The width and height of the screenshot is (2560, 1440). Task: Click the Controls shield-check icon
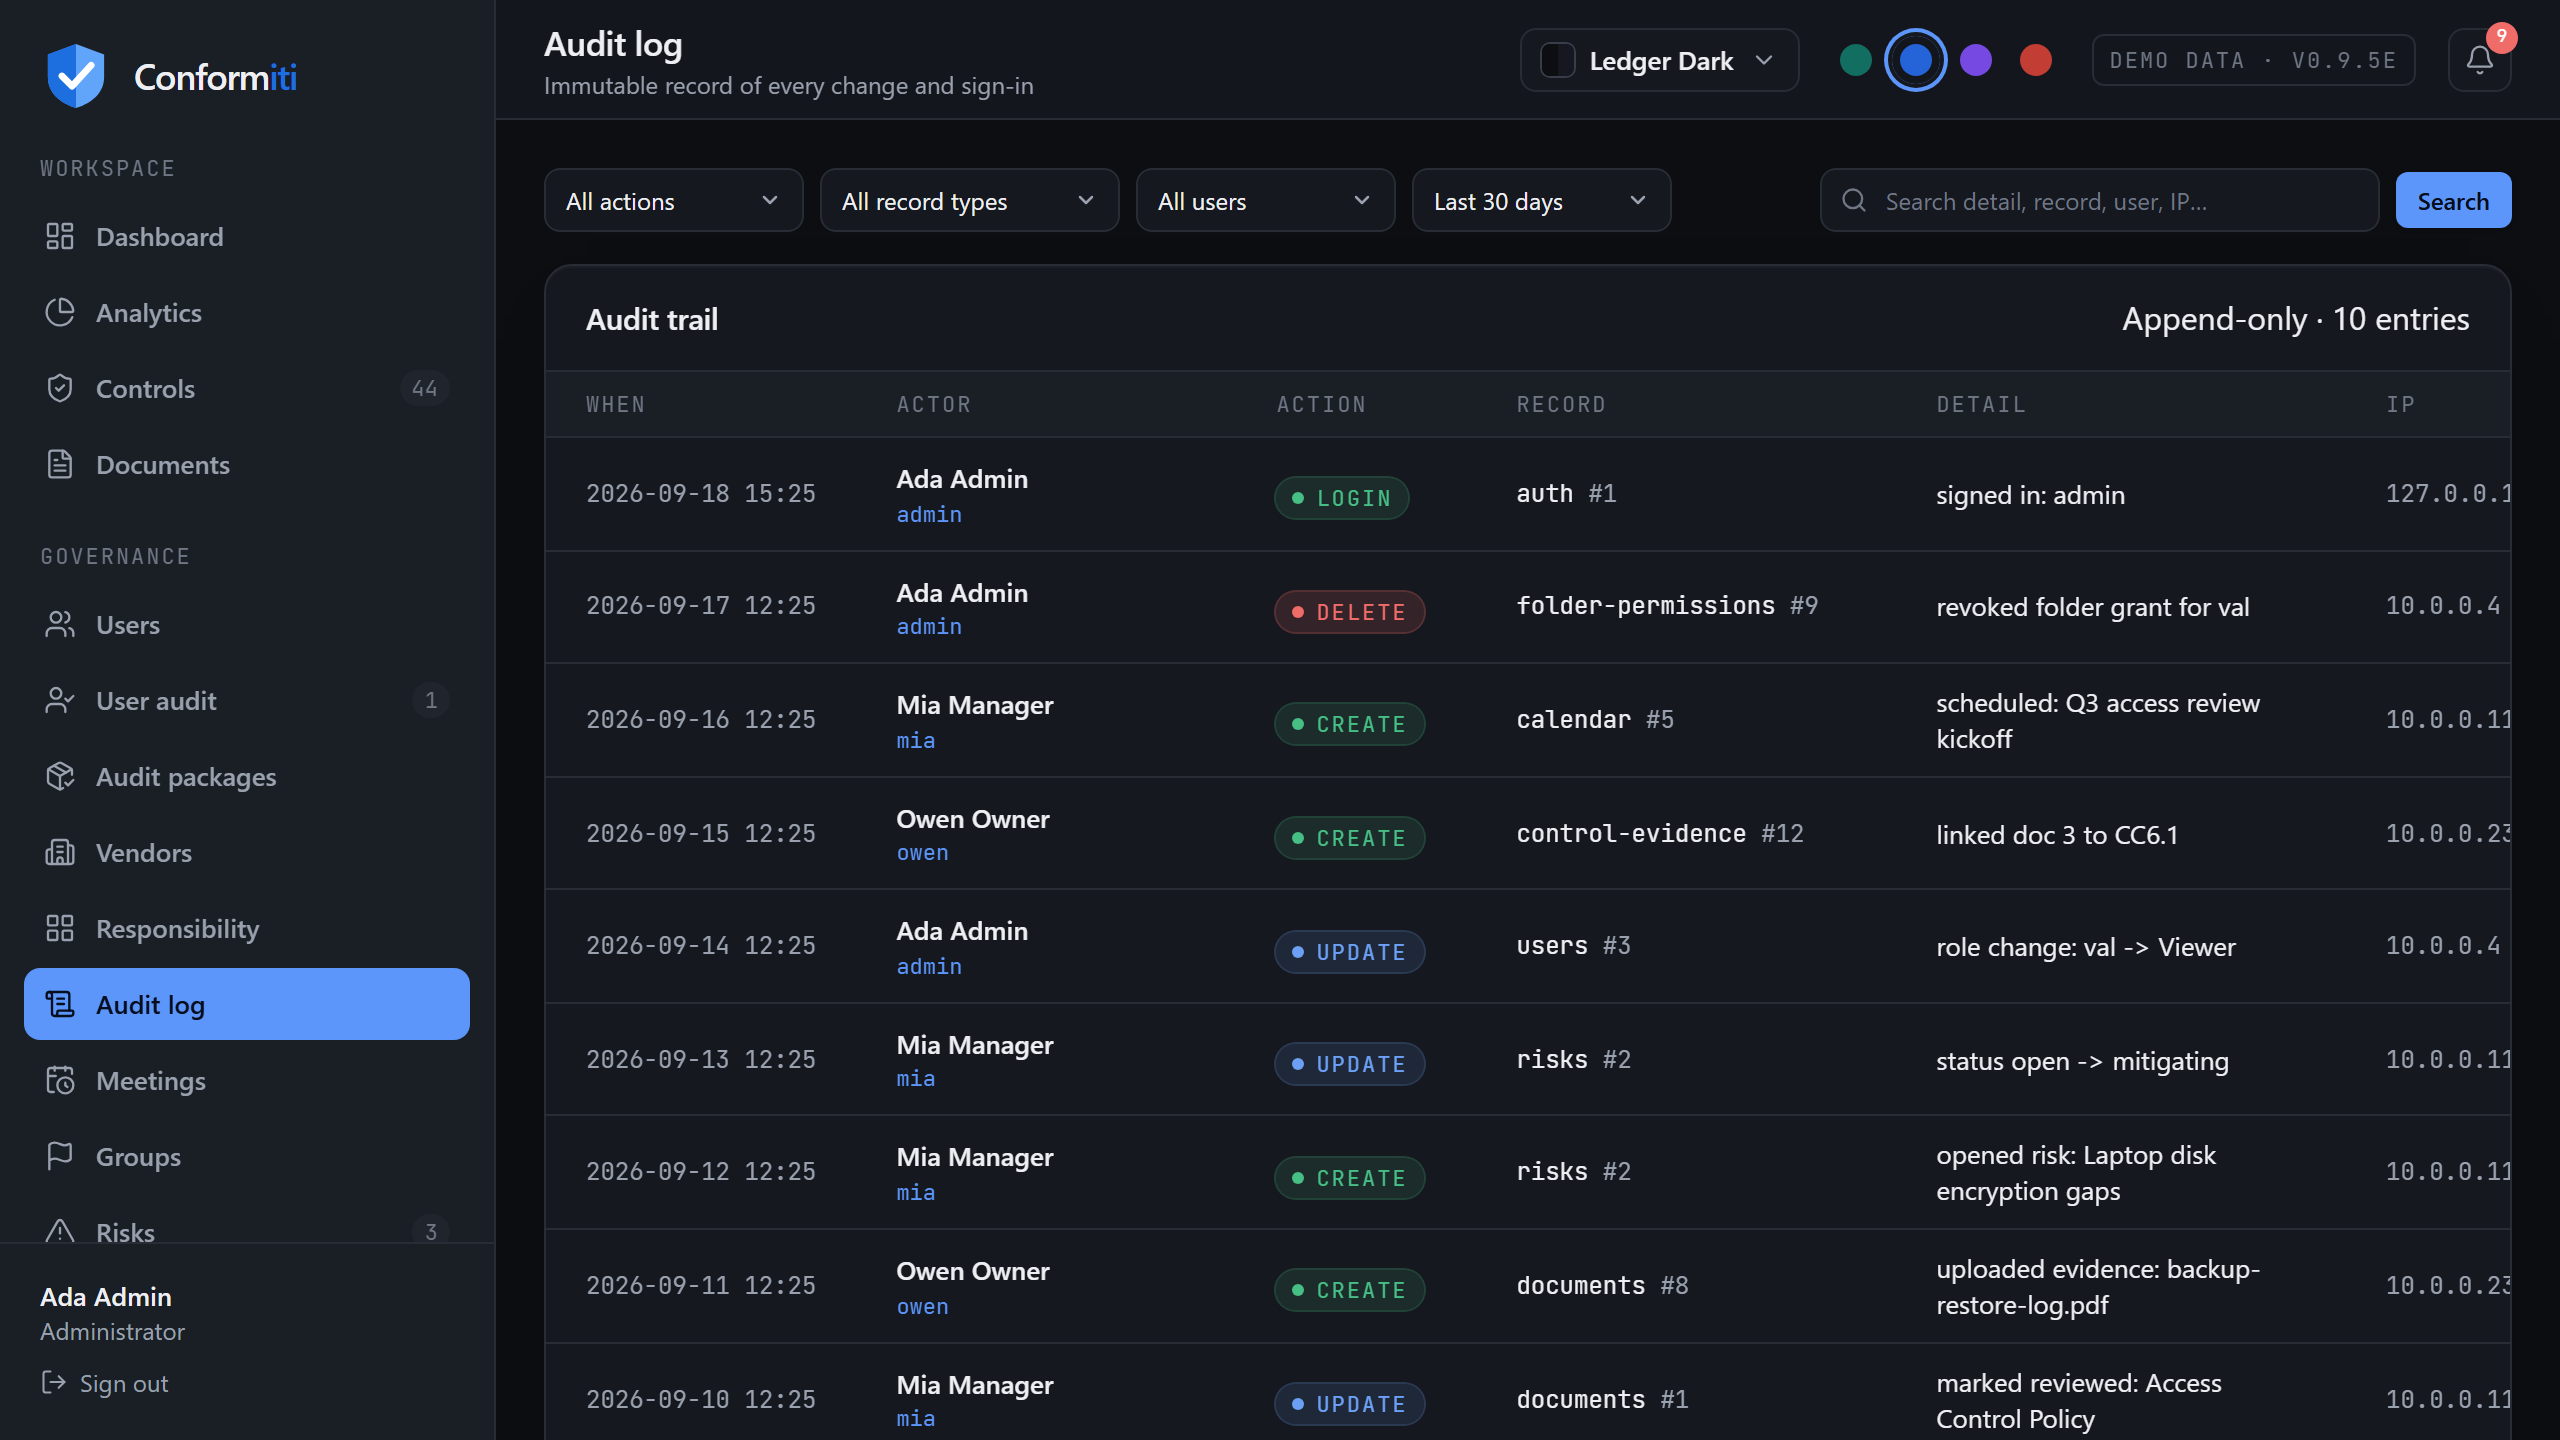click(60, 388)
